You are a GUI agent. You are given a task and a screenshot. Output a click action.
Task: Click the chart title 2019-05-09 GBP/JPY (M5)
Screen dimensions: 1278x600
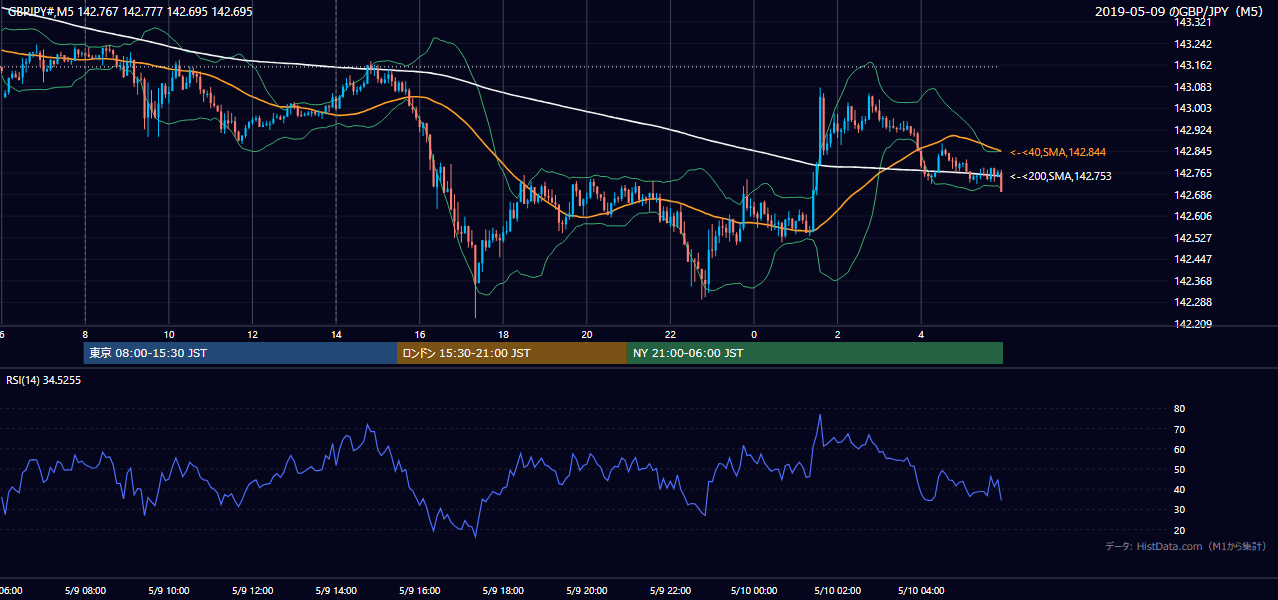[1179, 11]
